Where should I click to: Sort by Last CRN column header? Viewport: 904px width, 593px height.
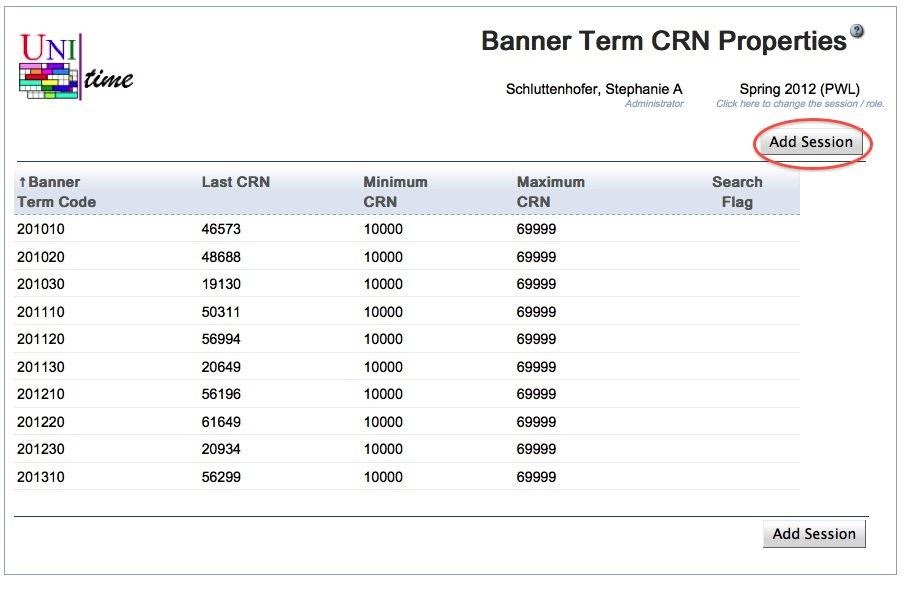(236, 182)
